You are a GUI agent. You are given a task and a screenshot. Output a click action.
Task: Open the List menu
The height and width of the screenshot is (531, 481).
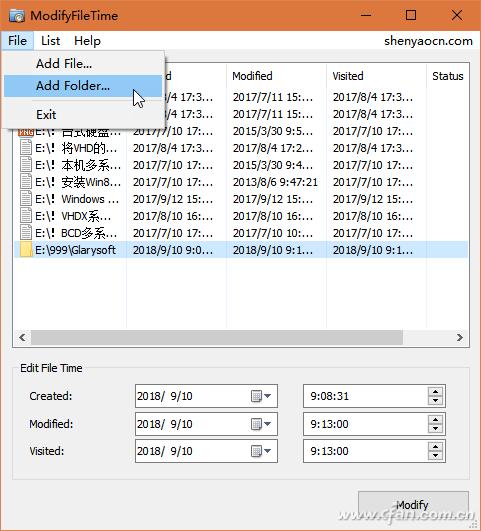(x=50, y=41)
